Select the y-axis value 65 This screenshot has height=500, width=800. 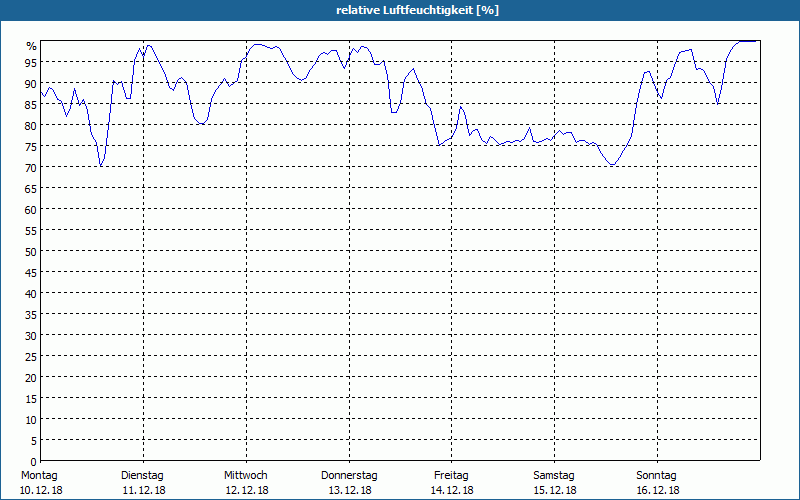(x=31, y=189)
